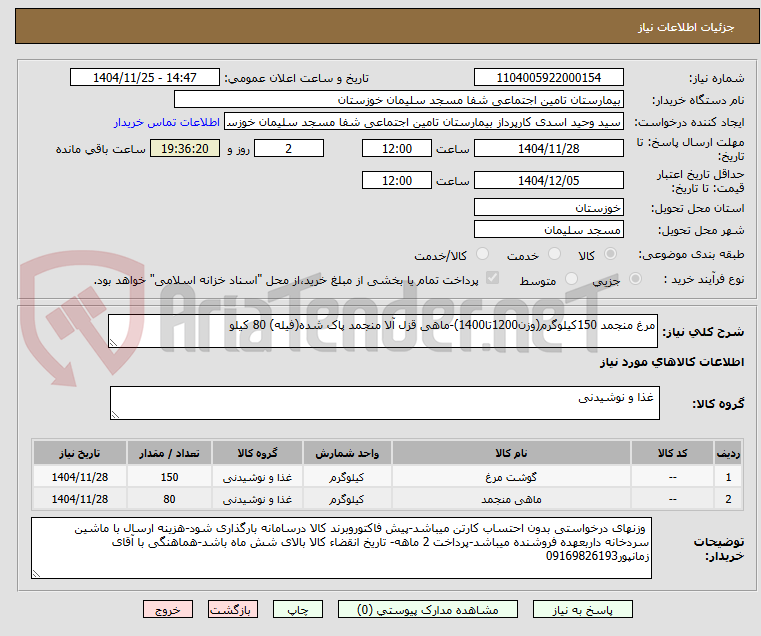Select the کالا/خدمت radio button
Image resolution: width=761 pixels, height=636 pixels.
click(x=482, y=253)
